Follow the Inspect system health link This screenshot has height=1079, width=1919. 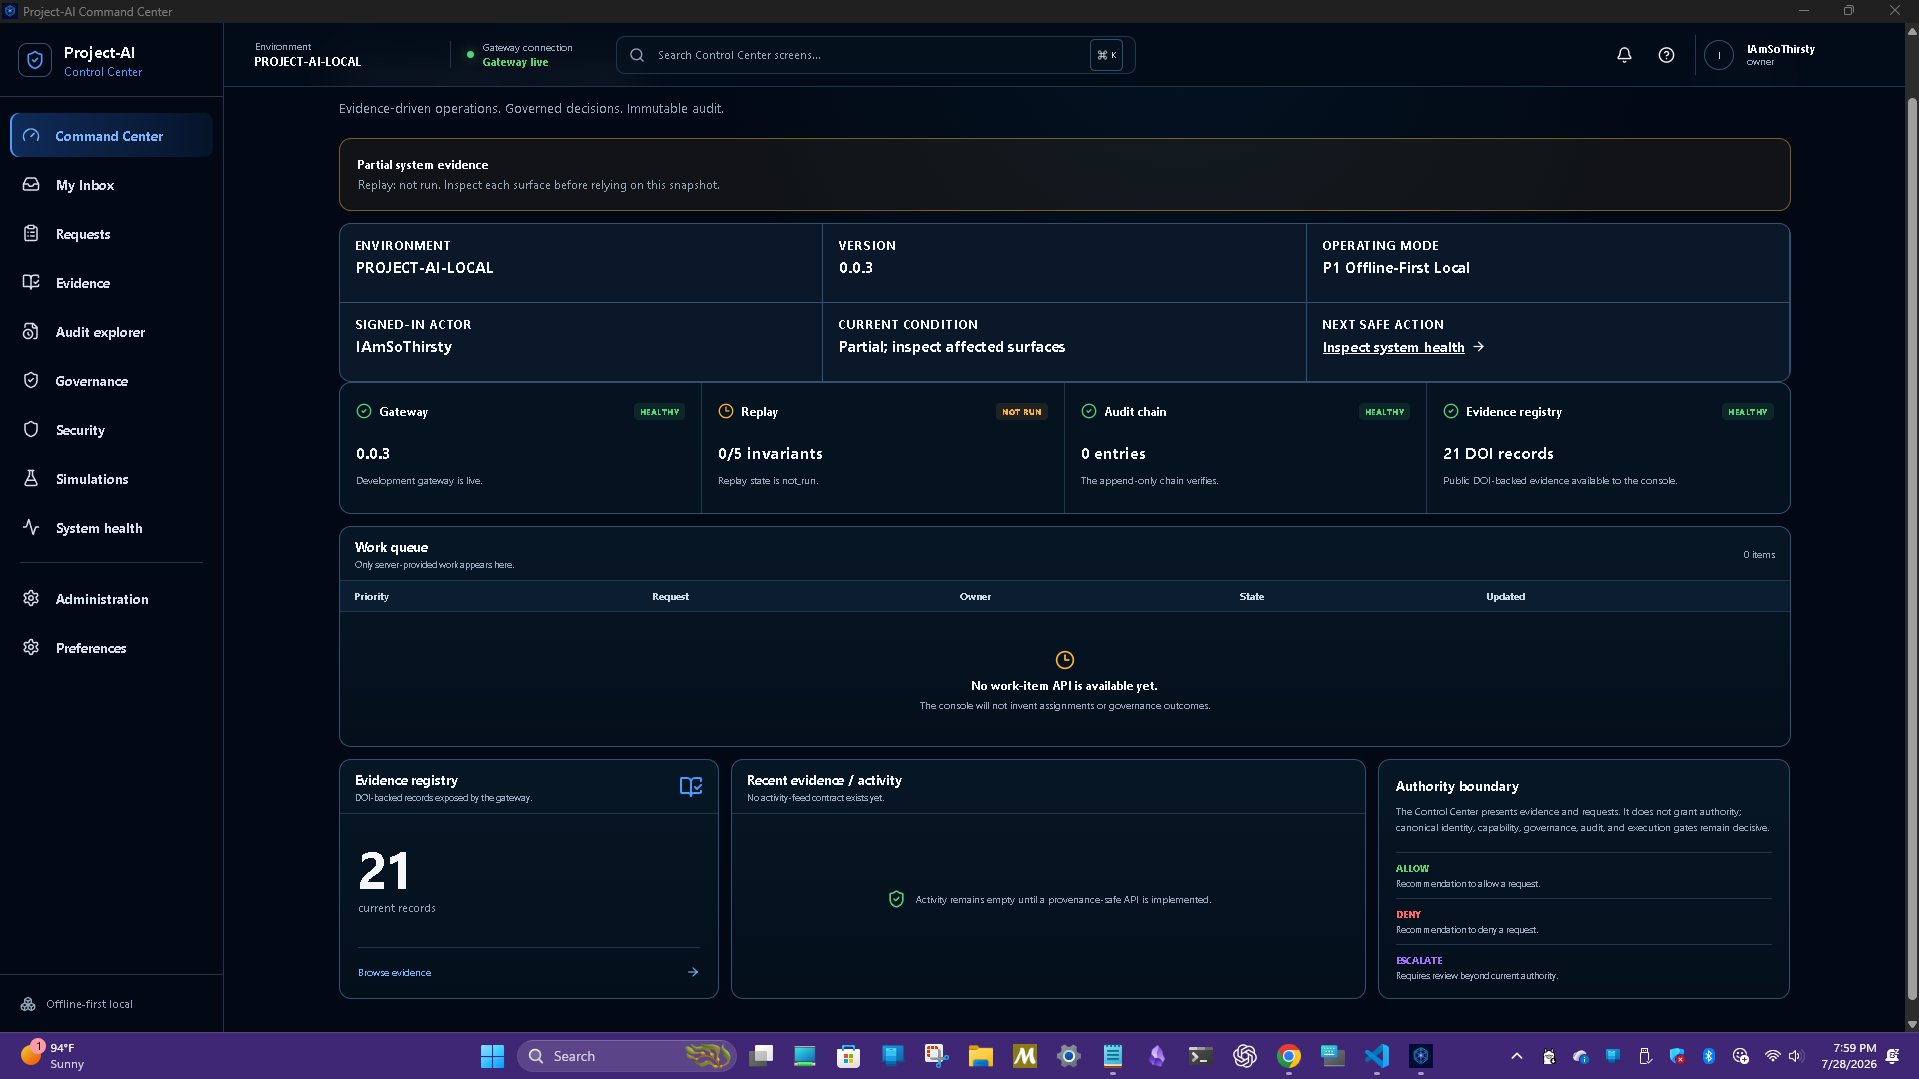[1393, 347]
